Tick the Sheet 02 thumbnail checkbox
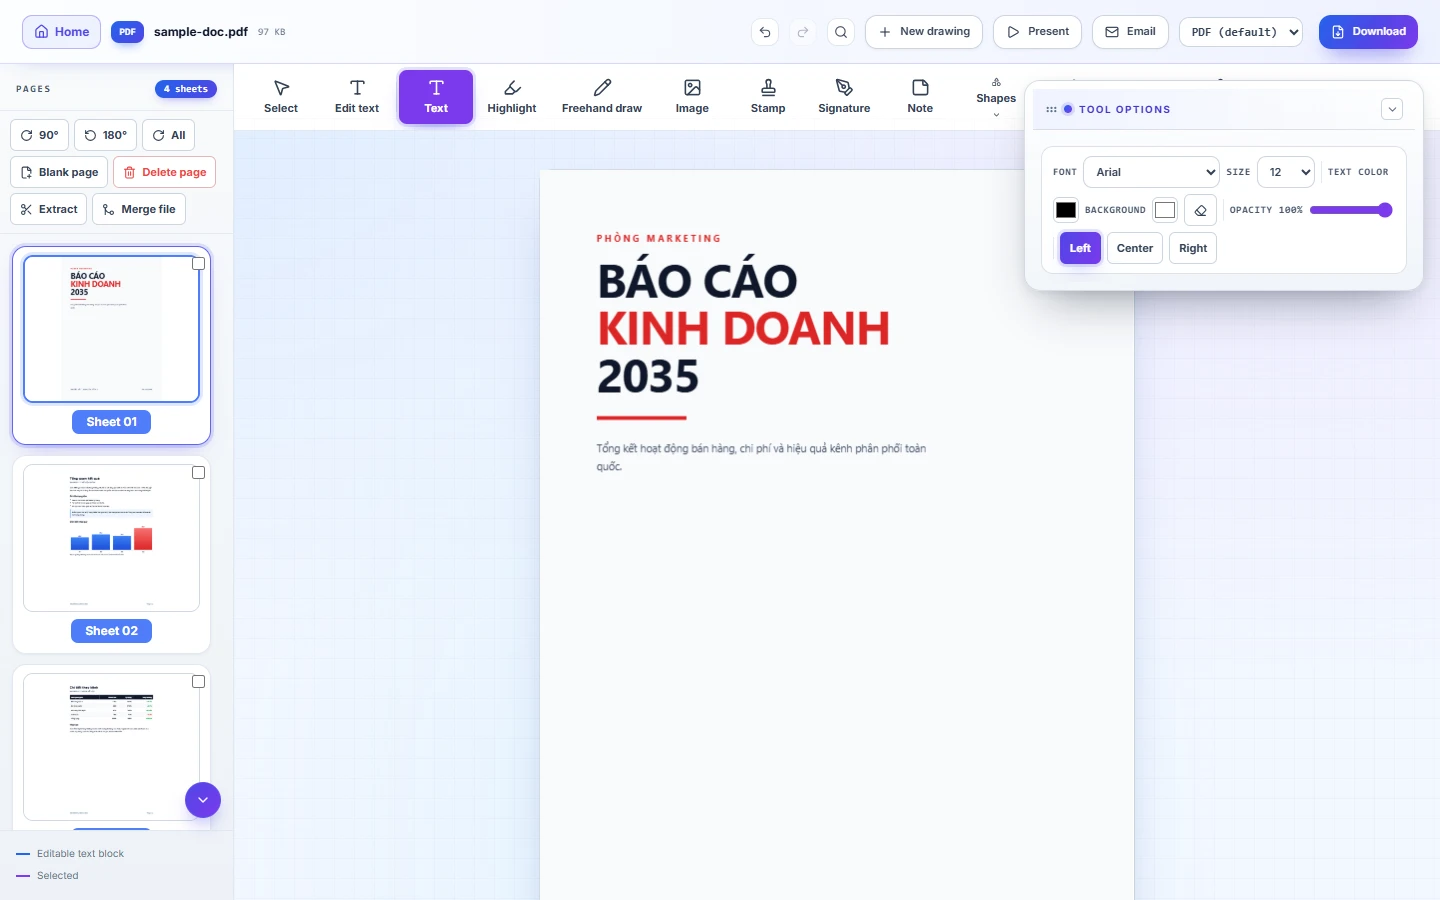This screenshot has width=1440, height=900. pyautogui.click(x=198, y=473)
